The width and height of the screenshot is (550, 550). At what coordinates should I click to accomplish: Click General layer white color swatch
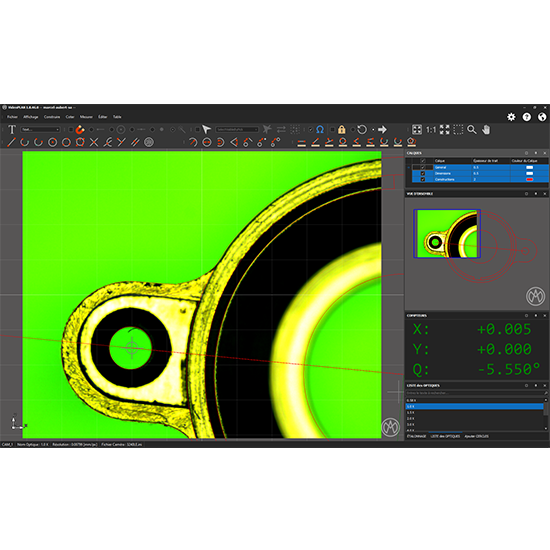tap(529, 167)
